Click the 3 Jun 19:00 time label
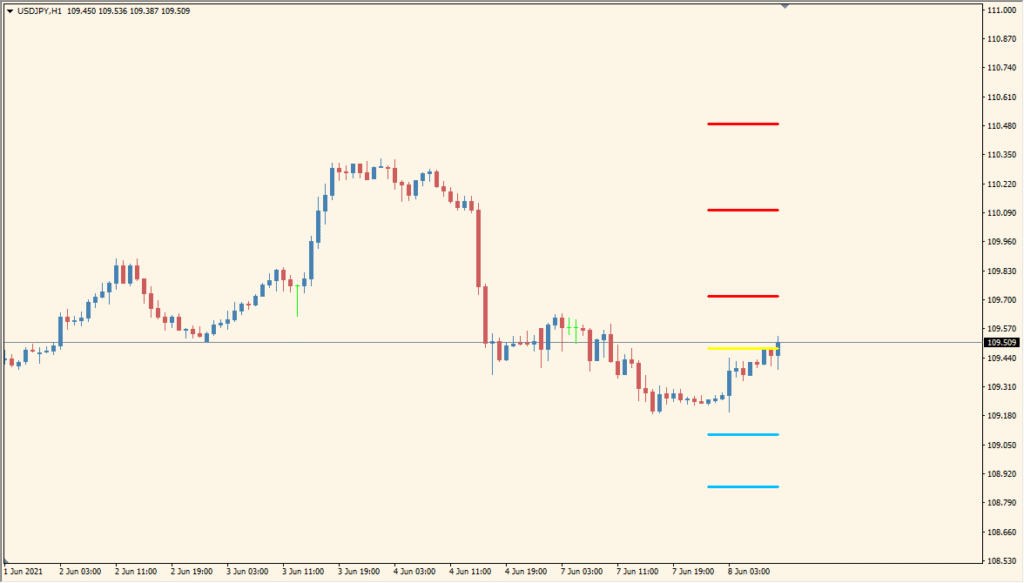1024x583 pixels. (x=359, y=571)
